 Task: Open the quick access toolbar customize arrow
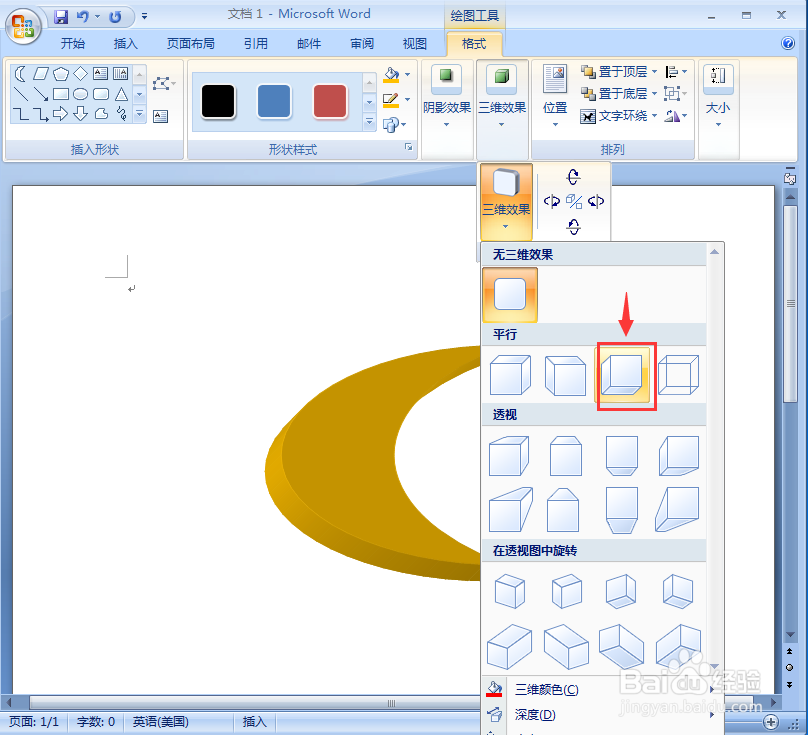145,16
